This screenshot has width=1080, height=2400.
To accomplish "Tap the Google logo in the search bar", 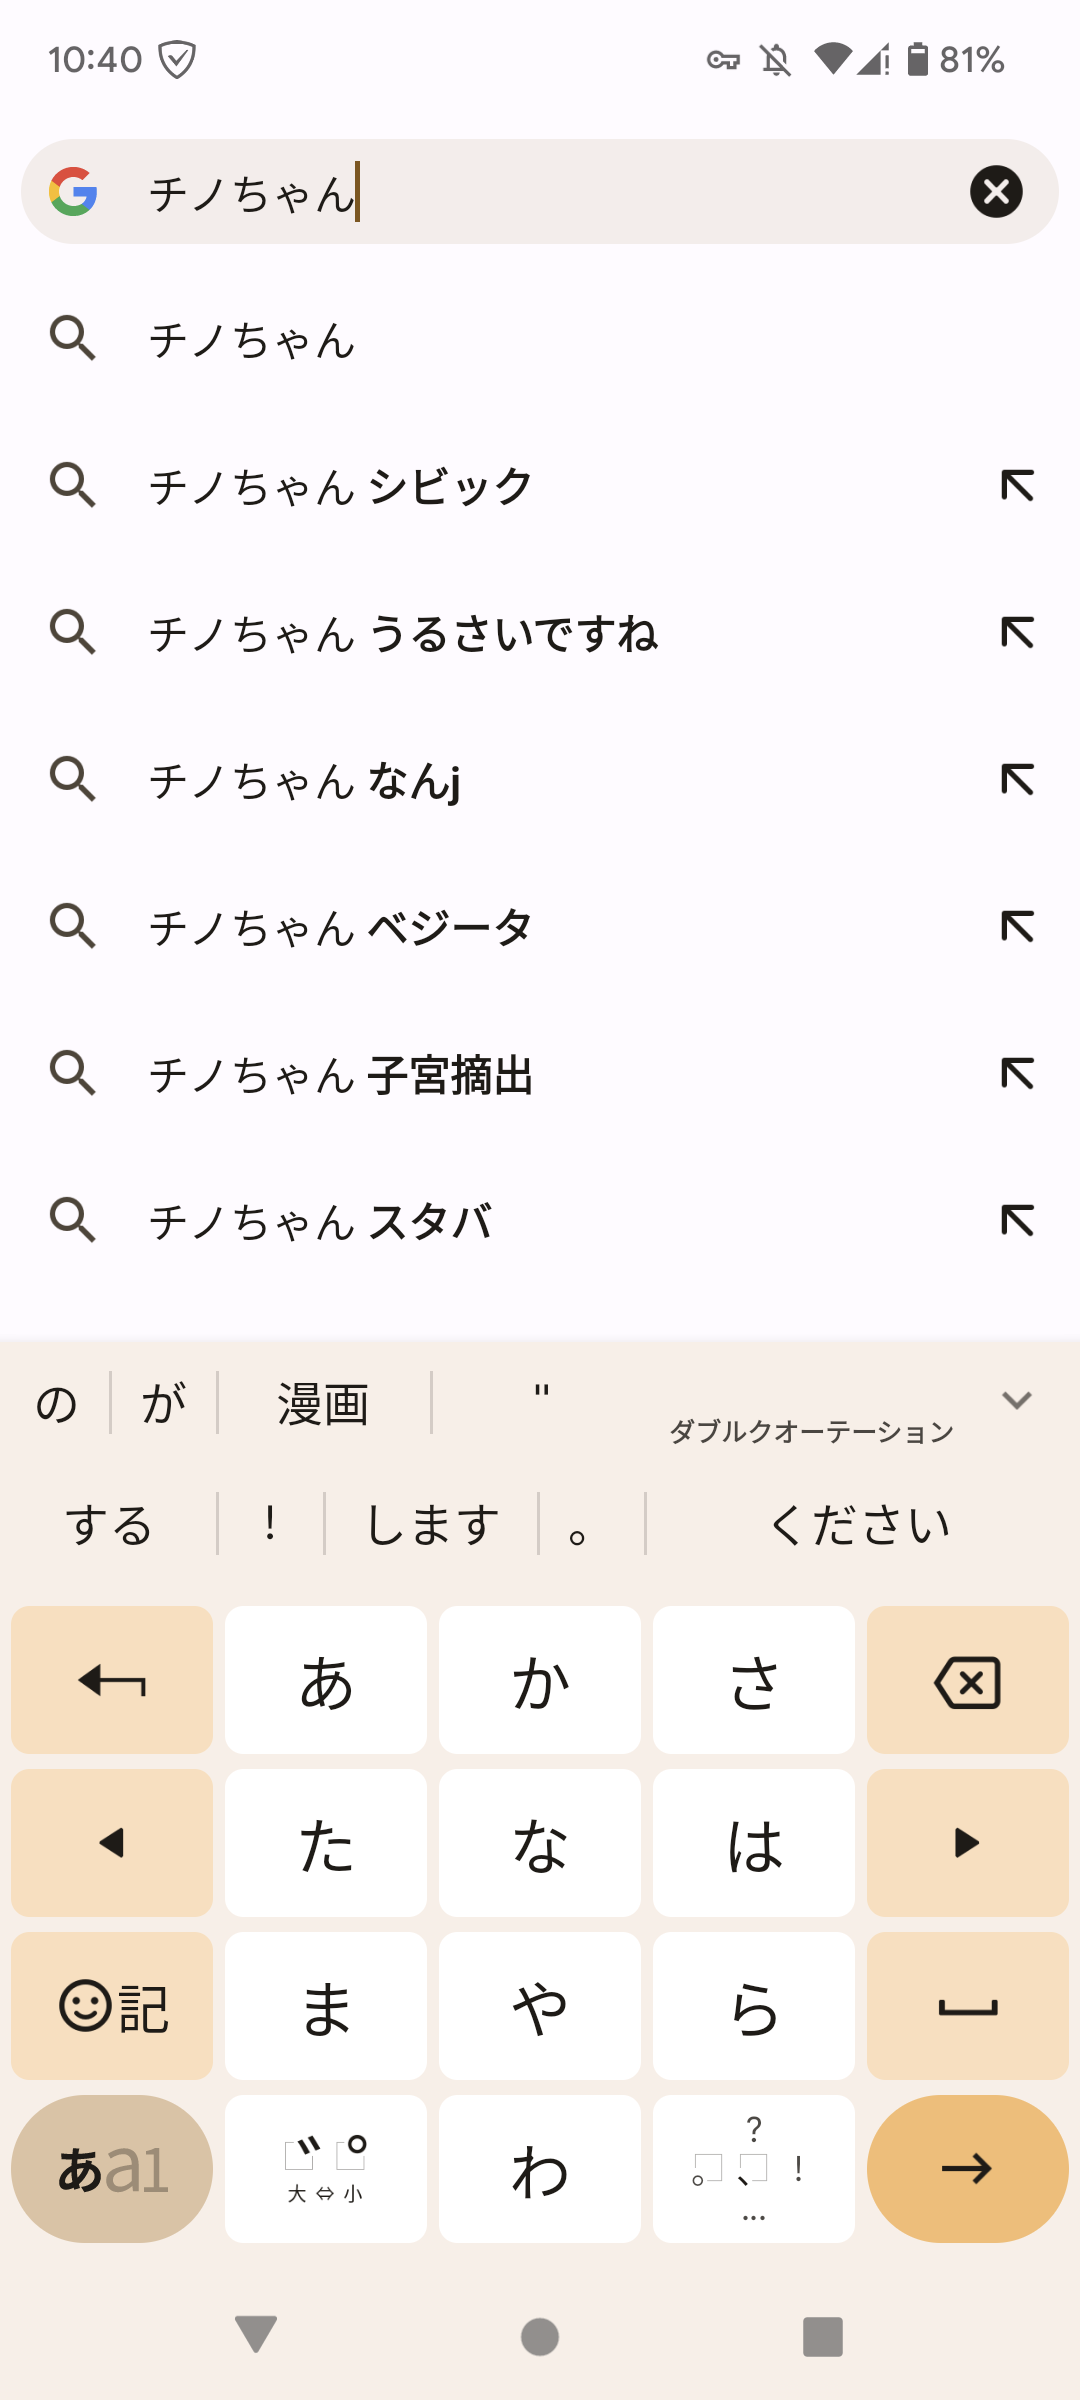I will coord(74,191).
